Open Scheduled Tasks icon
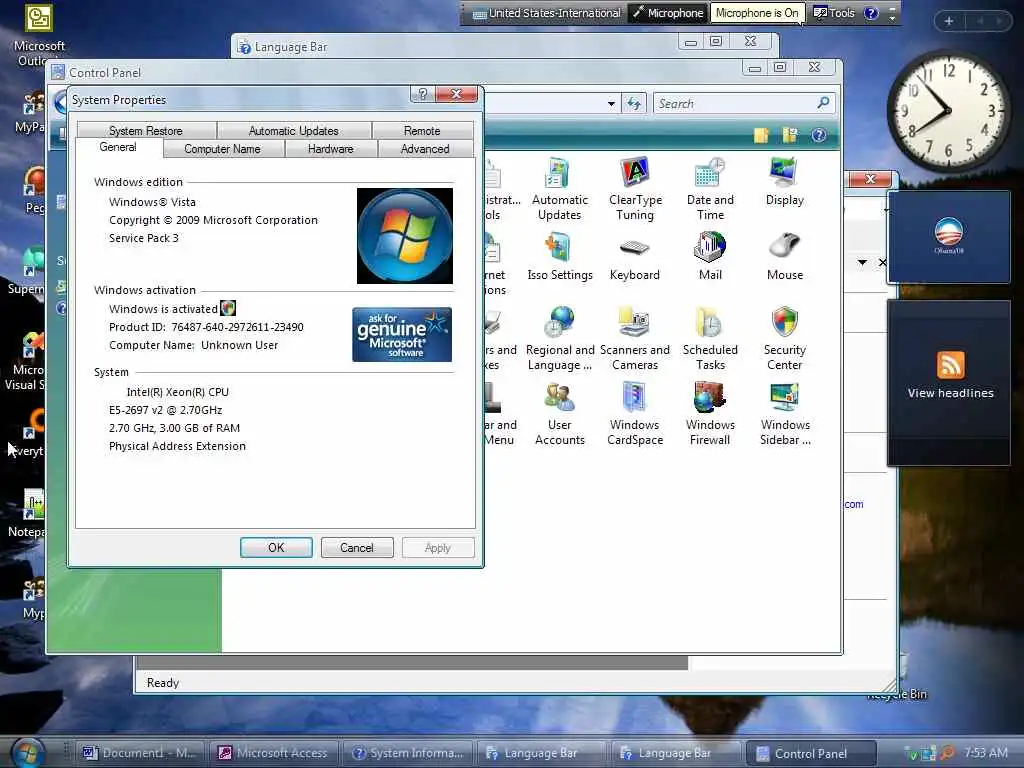This screenshot has height=768, width=1024. click(x=710, y=338)
